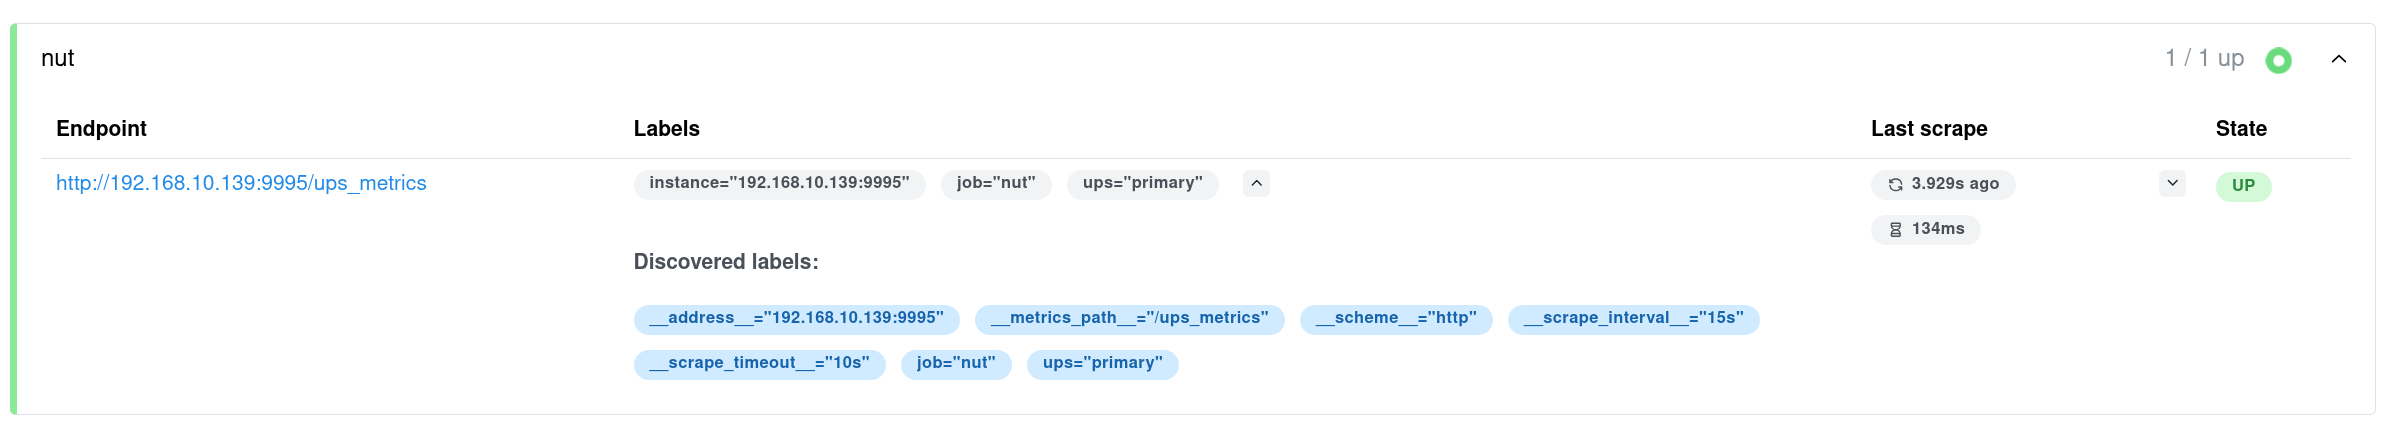
Task: Select the gray ups="primary" label badge
Action: click(x=1142, y=184)
